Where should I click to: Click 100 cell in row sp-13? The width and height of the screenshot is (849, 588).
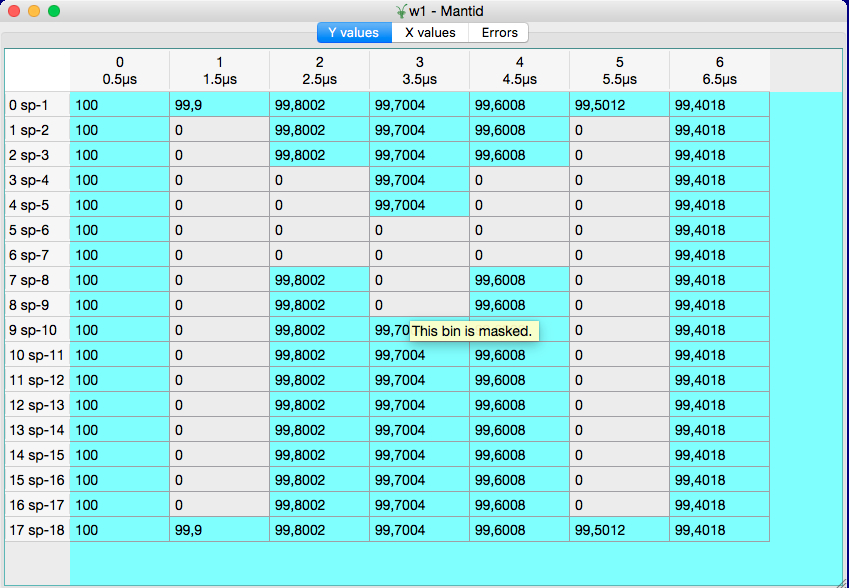[x=120, y=405]
